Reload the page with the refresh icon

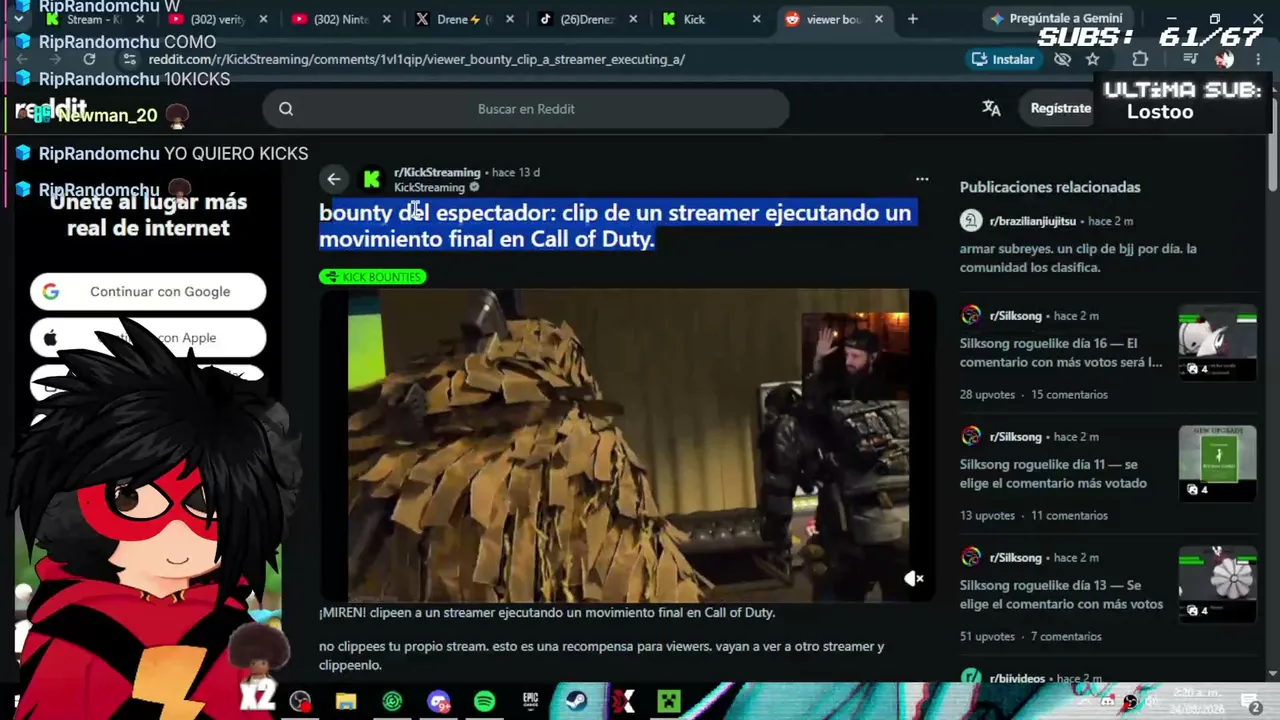89,59
